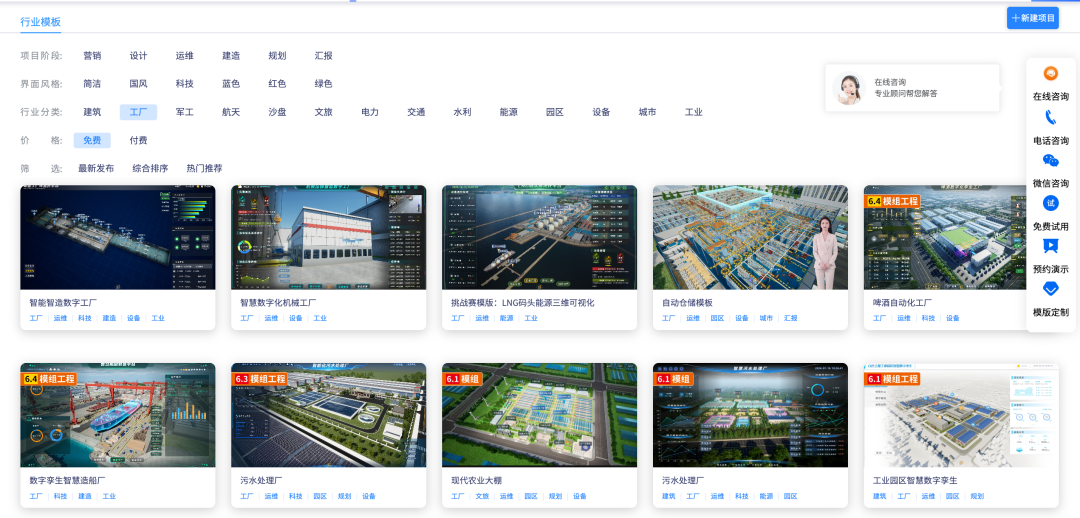Click the 模版定制 diamond icon
The width and height of the screenshot is (1080, 518).
pyautogui.click(x=1050, y=289)
